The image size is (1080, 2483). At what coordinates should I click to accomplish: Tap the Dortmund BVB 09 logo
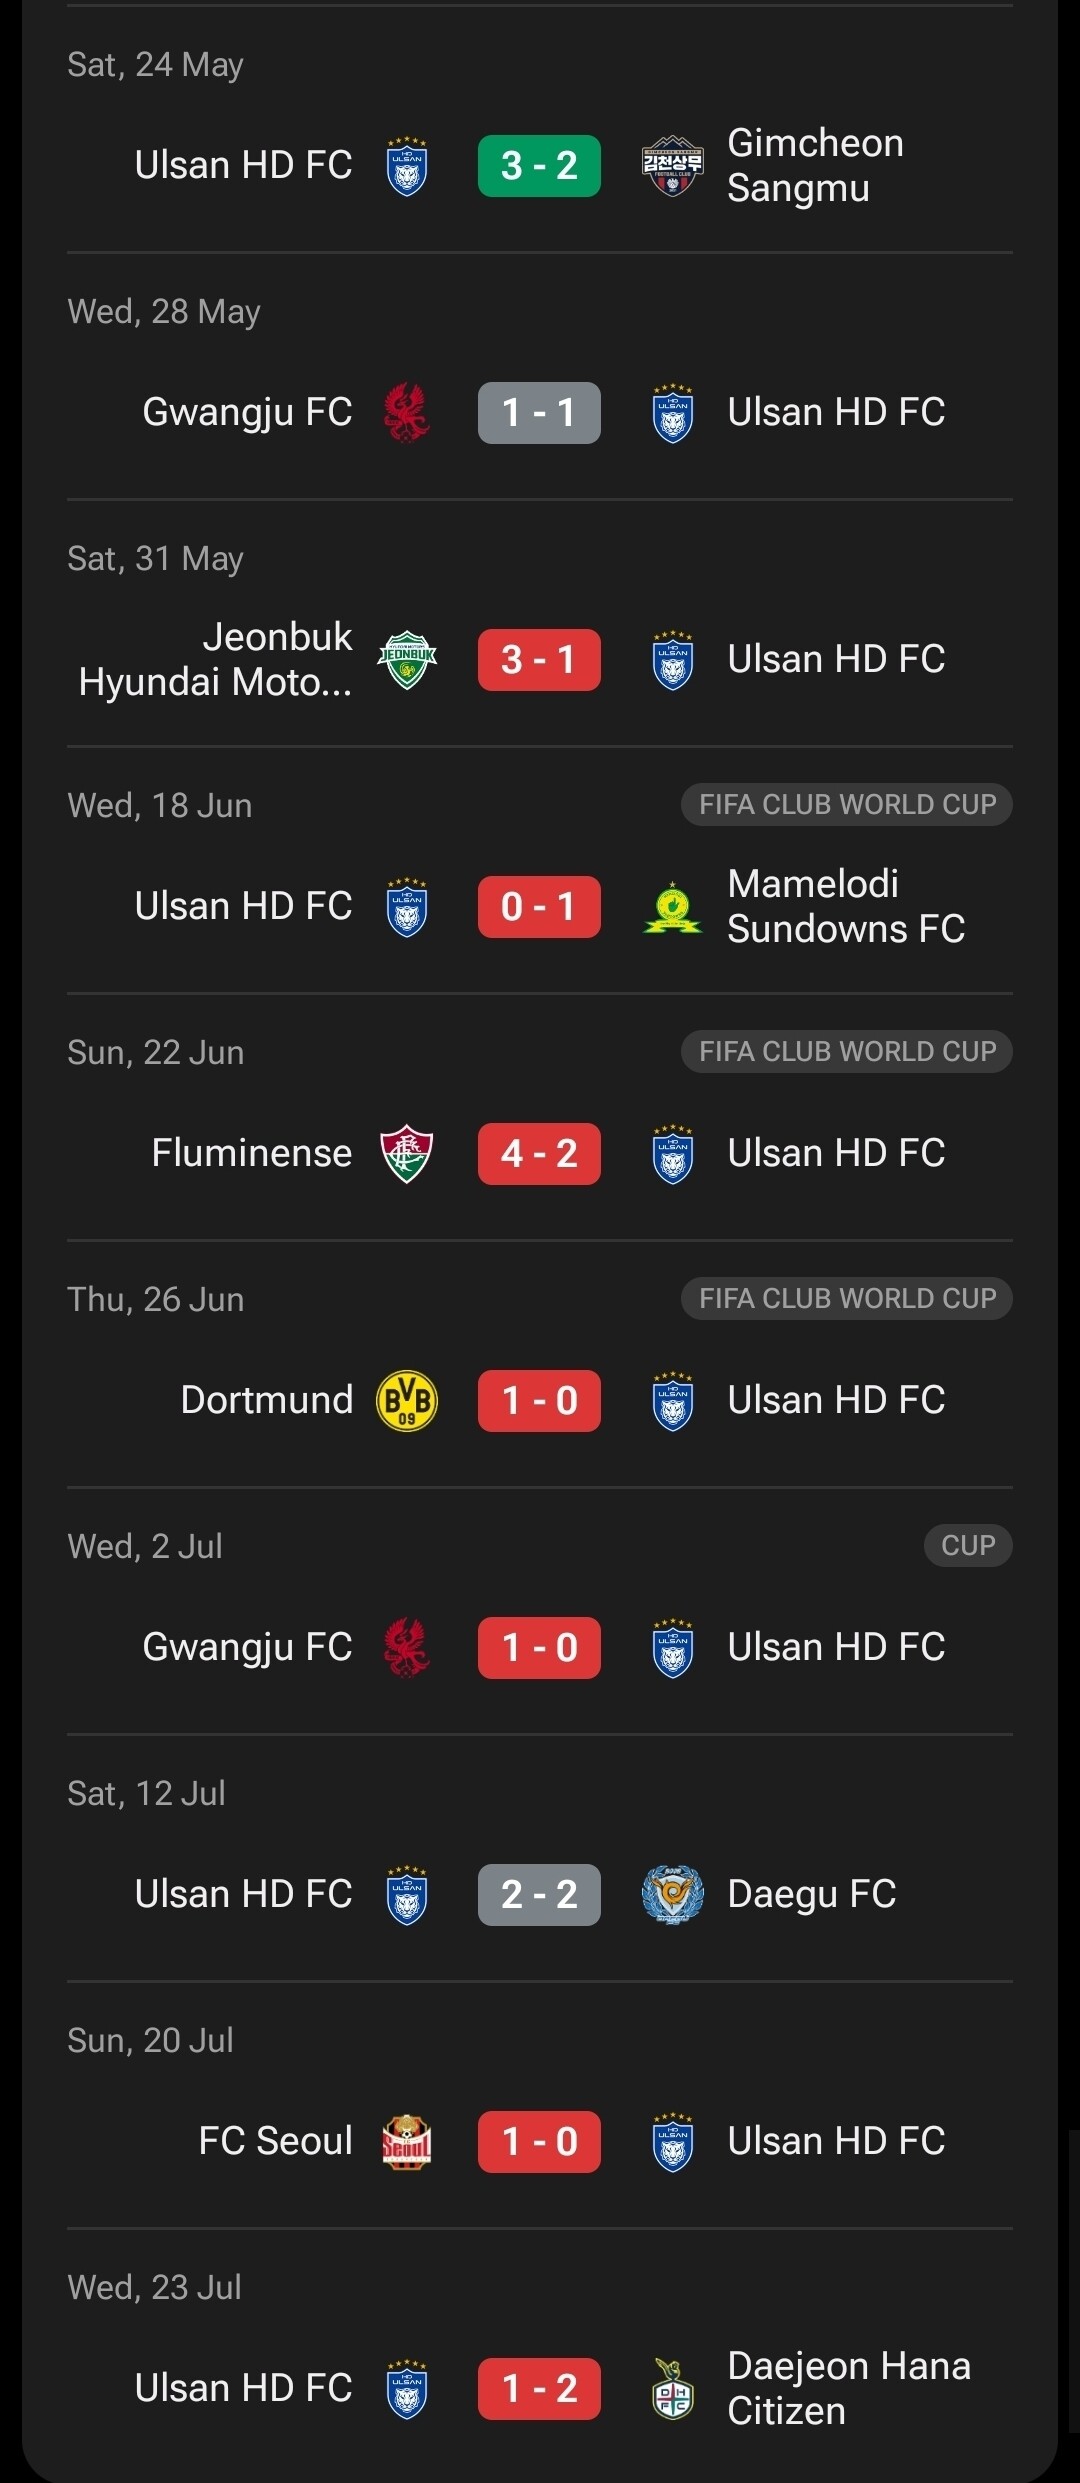[407, 1401]
